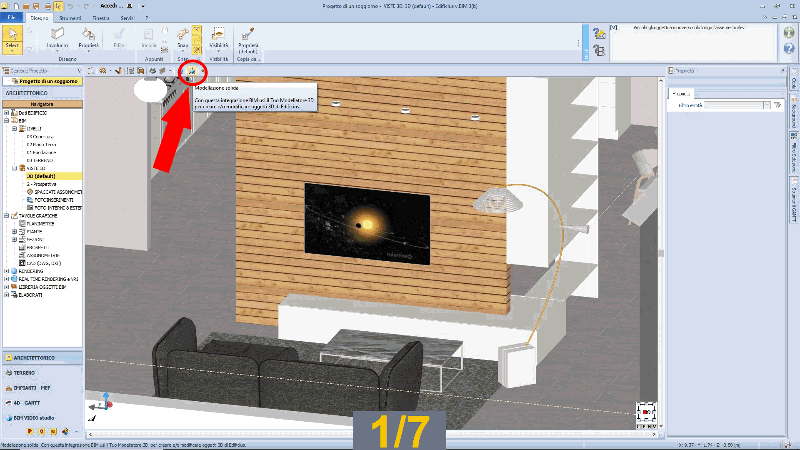
Task: Toggle the bottom yellow snap option button
Action: click(196, 50)
